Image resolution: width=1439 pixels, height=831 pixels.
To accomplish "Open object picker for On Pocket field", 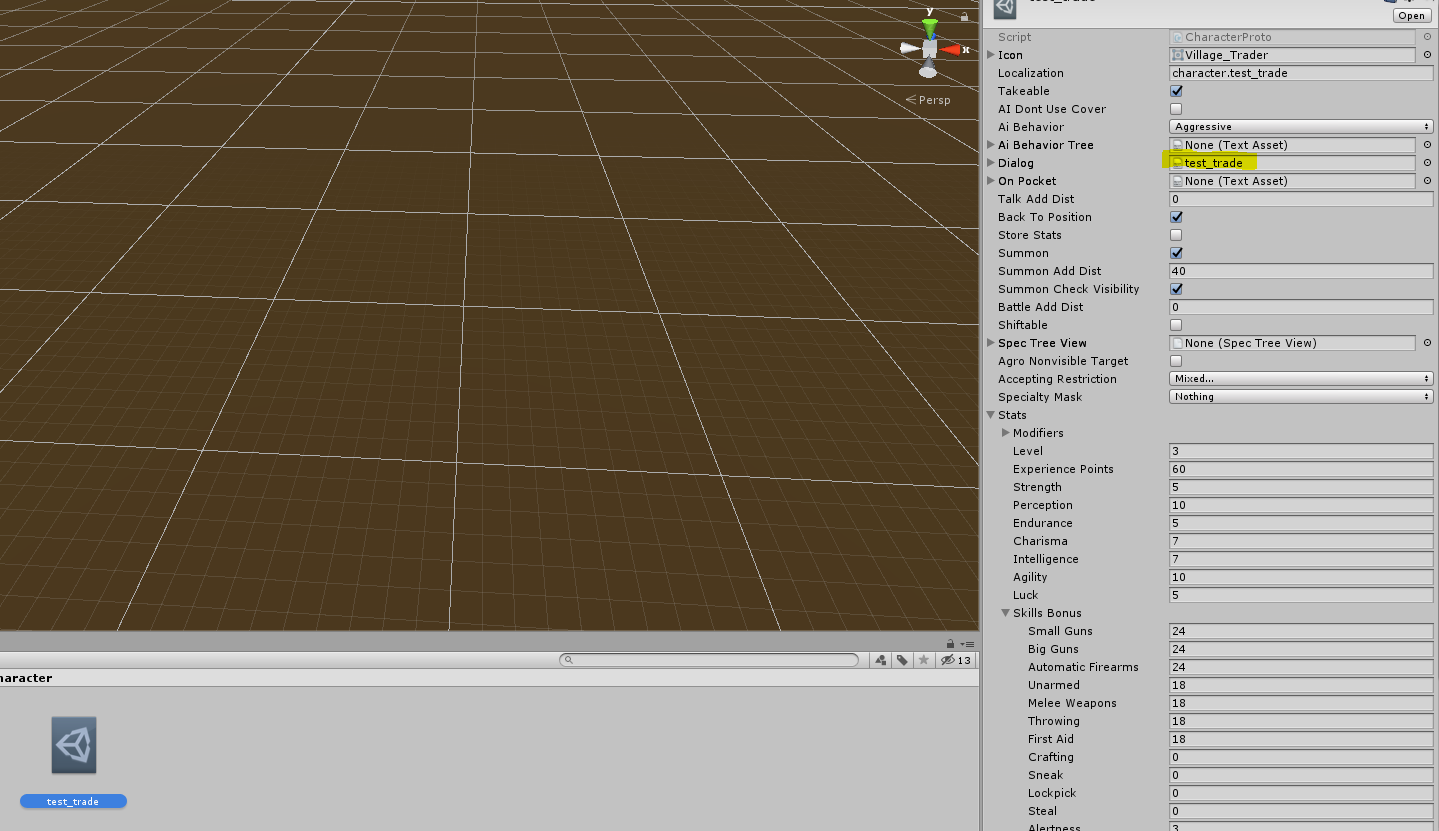I will point(1427,181).
